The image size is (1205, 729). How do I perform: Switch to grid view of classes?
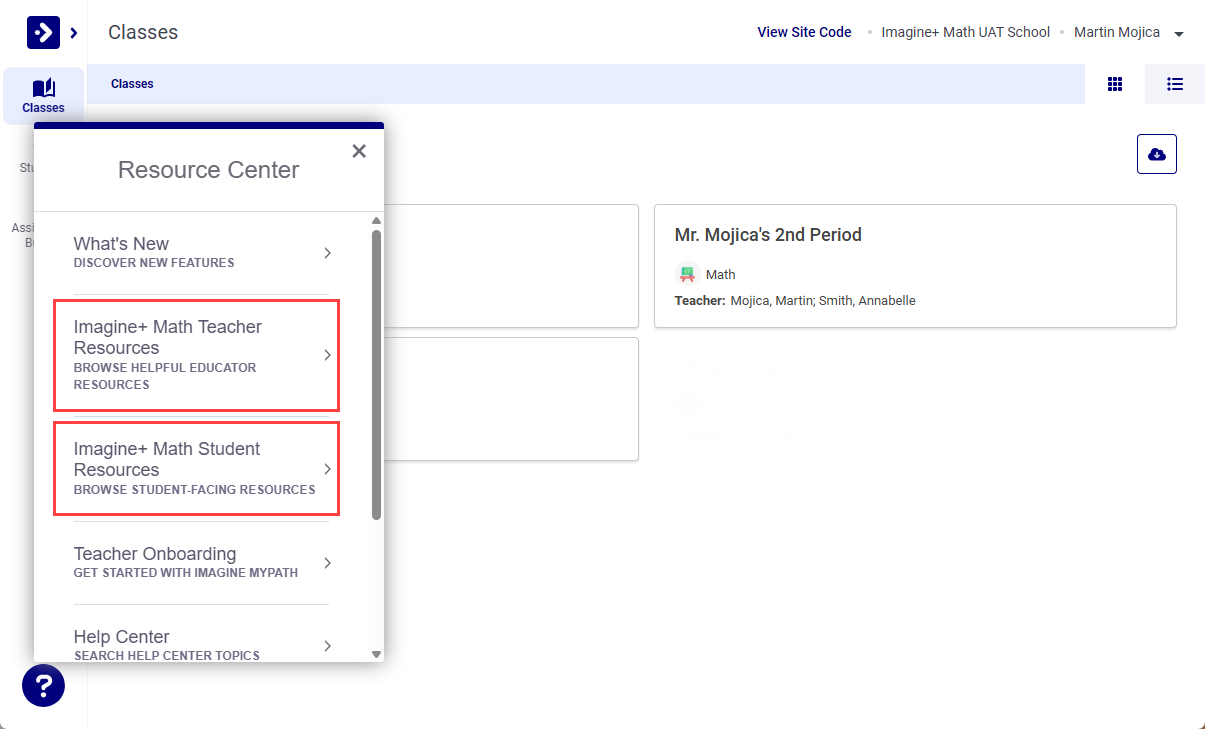point(1115,84)
